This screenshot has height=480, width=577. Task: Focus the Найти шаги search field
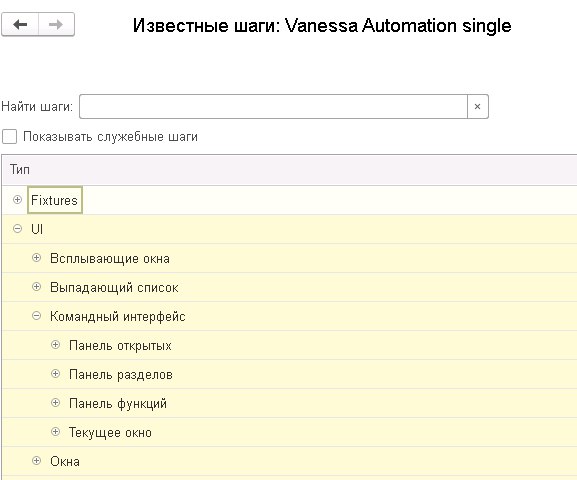273,106
